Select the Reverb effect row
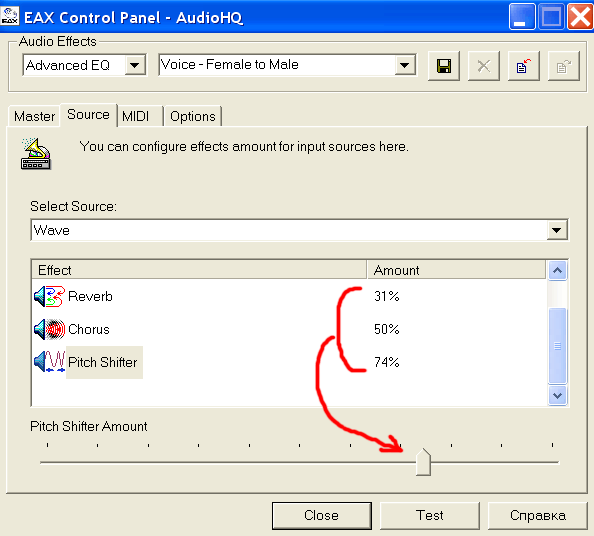Viewport: 594px width, 536px height. (289, 296)
